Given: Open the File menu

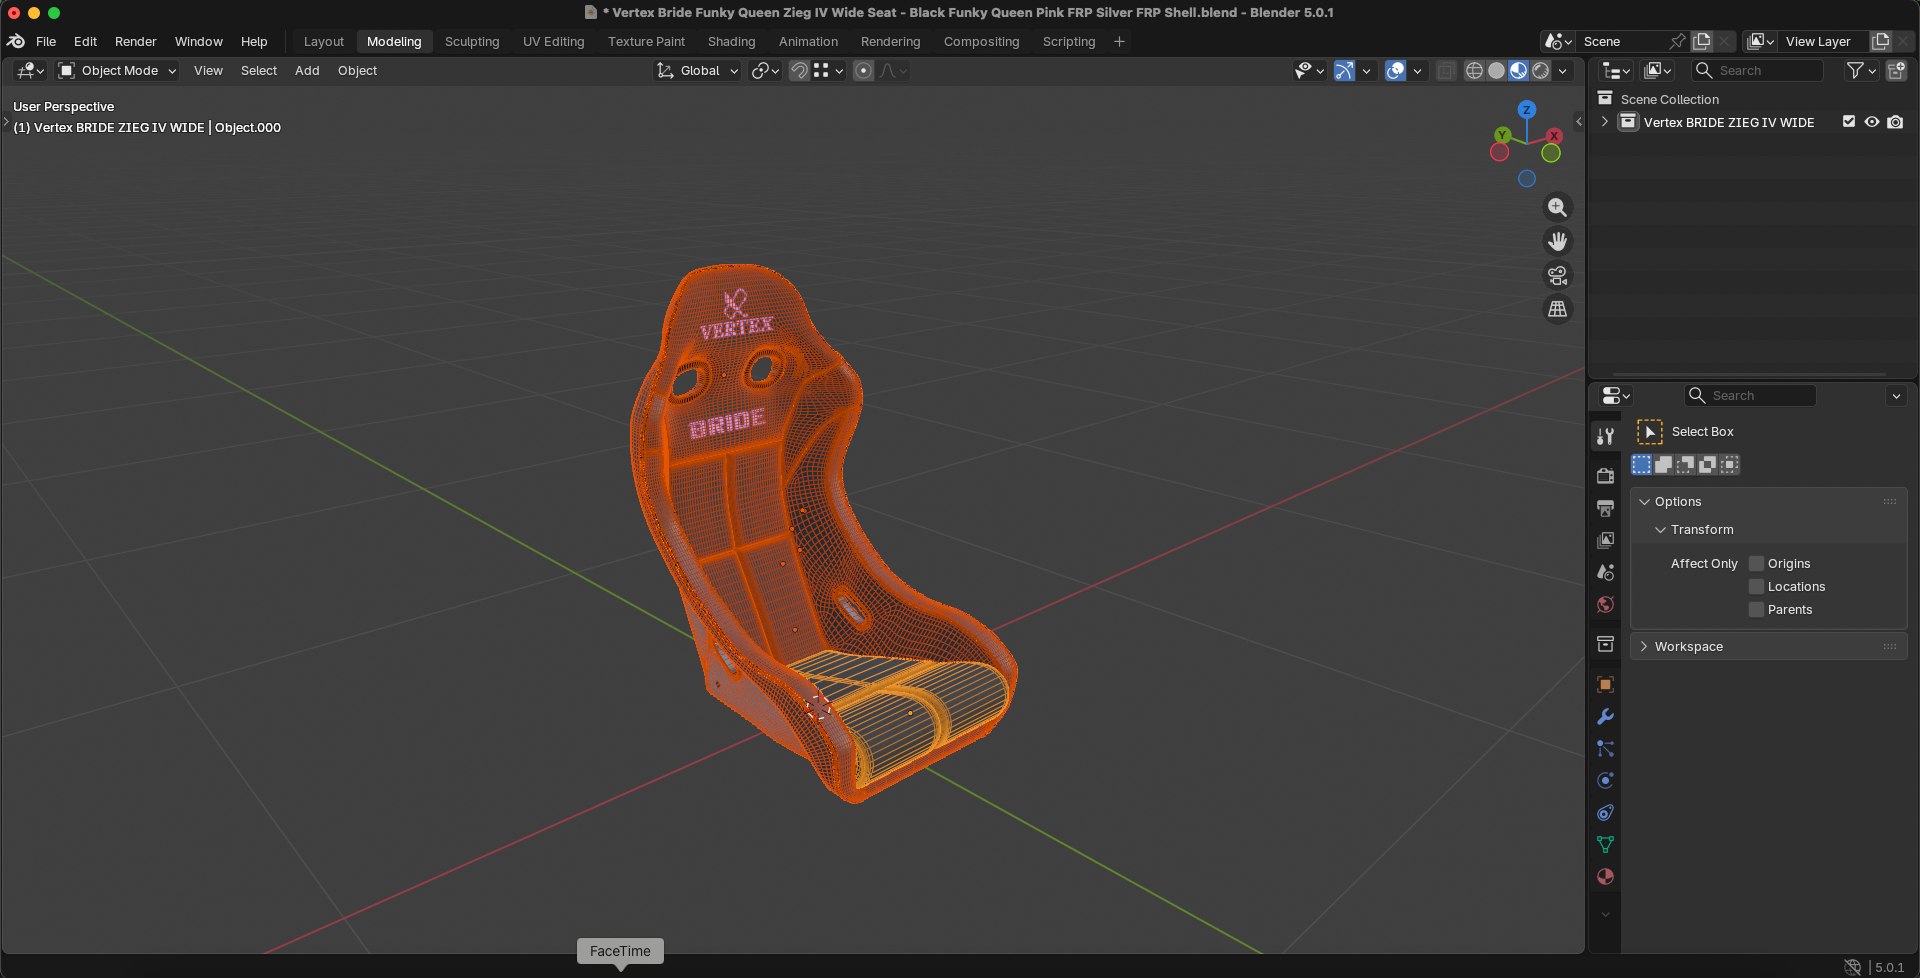Looking at the screenshot, I should point(46,41).
